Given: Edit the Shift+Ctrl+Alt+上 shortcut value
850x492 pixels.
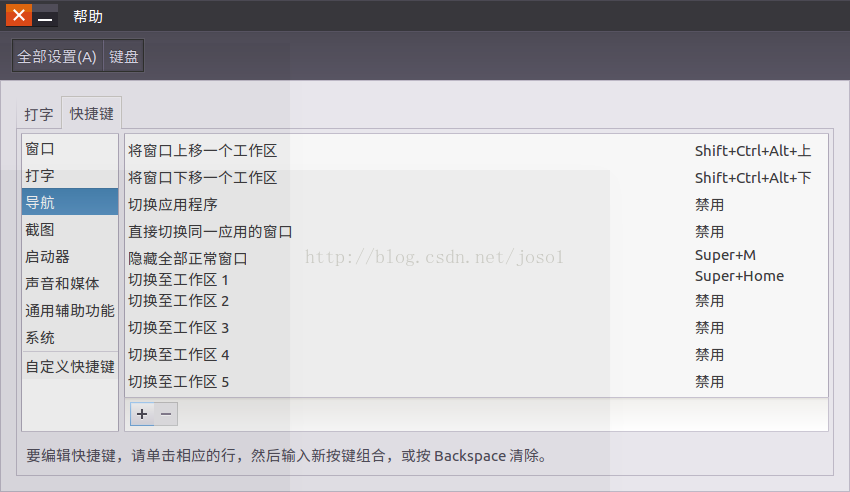Looking at the screenshot, I should 753,151.
